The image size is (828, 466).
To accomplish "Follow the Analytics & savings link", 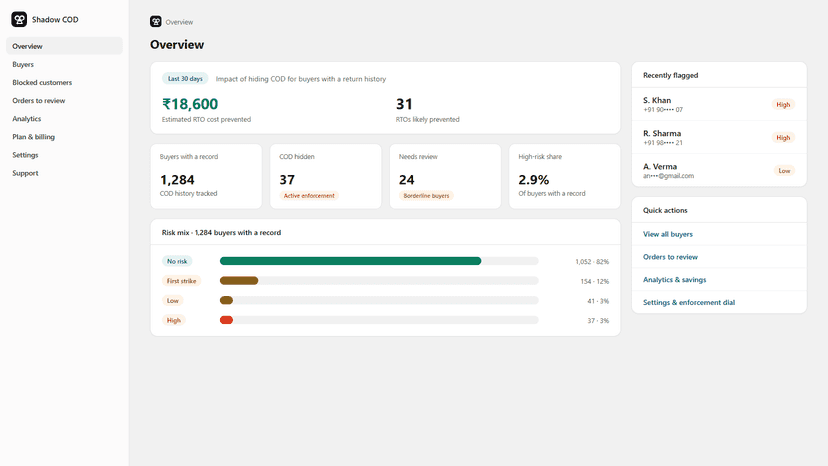I will click(674, 279).
